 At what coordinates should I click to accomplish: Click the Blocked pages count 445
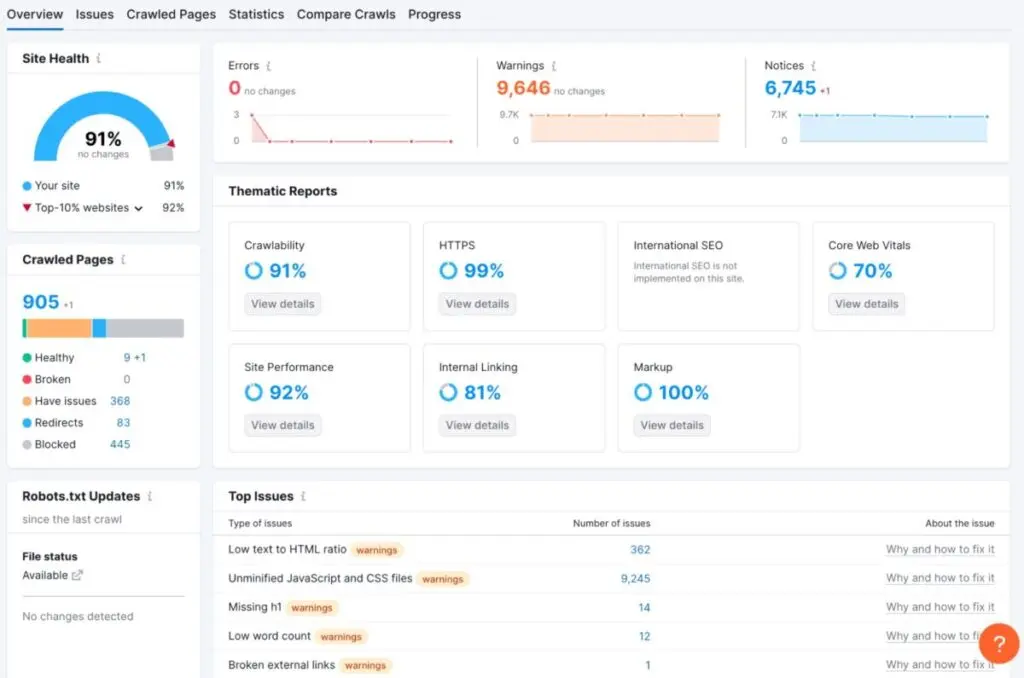click(x=120, y=444)
